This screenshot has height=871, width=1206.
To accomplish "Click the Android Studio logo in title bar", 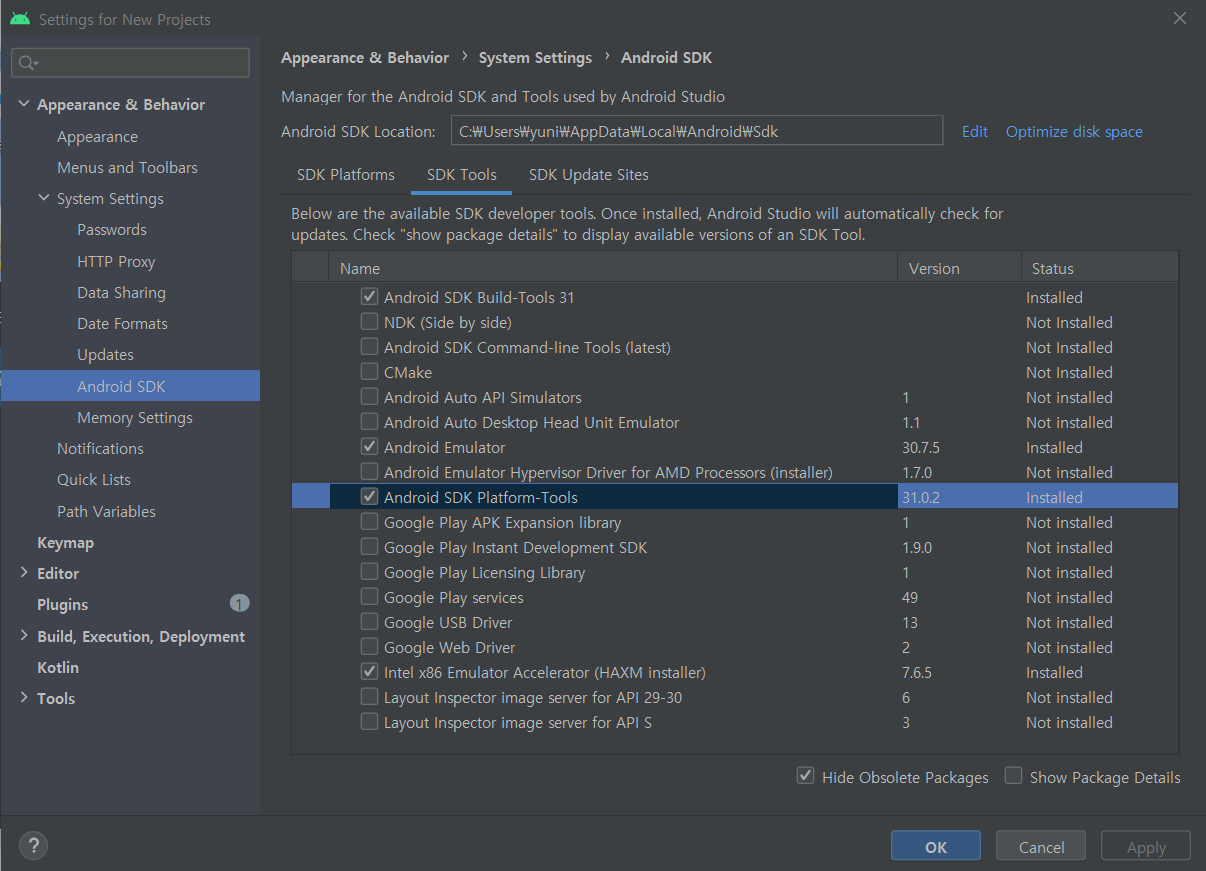I will pyautogui.click(x=20, y=19).
